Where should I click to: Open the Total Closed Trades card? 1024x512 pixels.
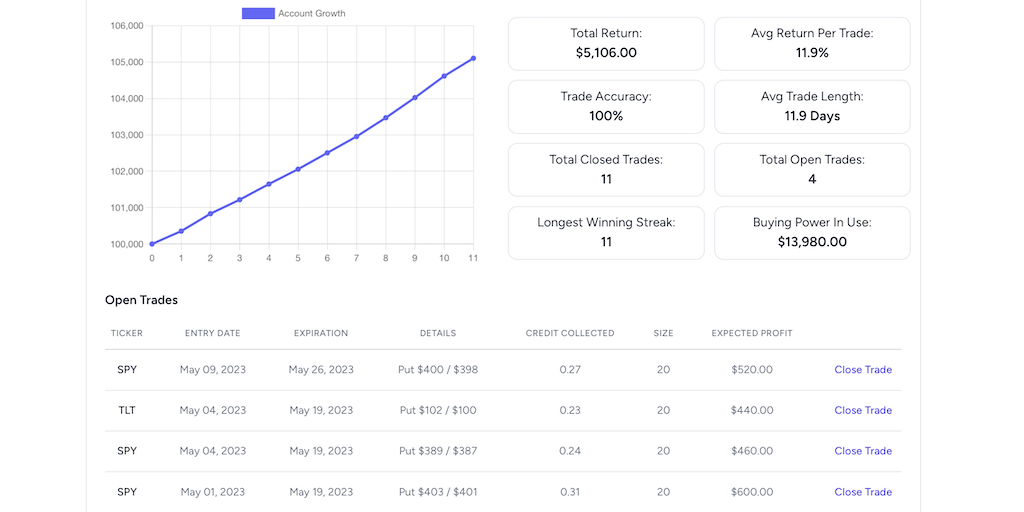(x=605, y=170)
